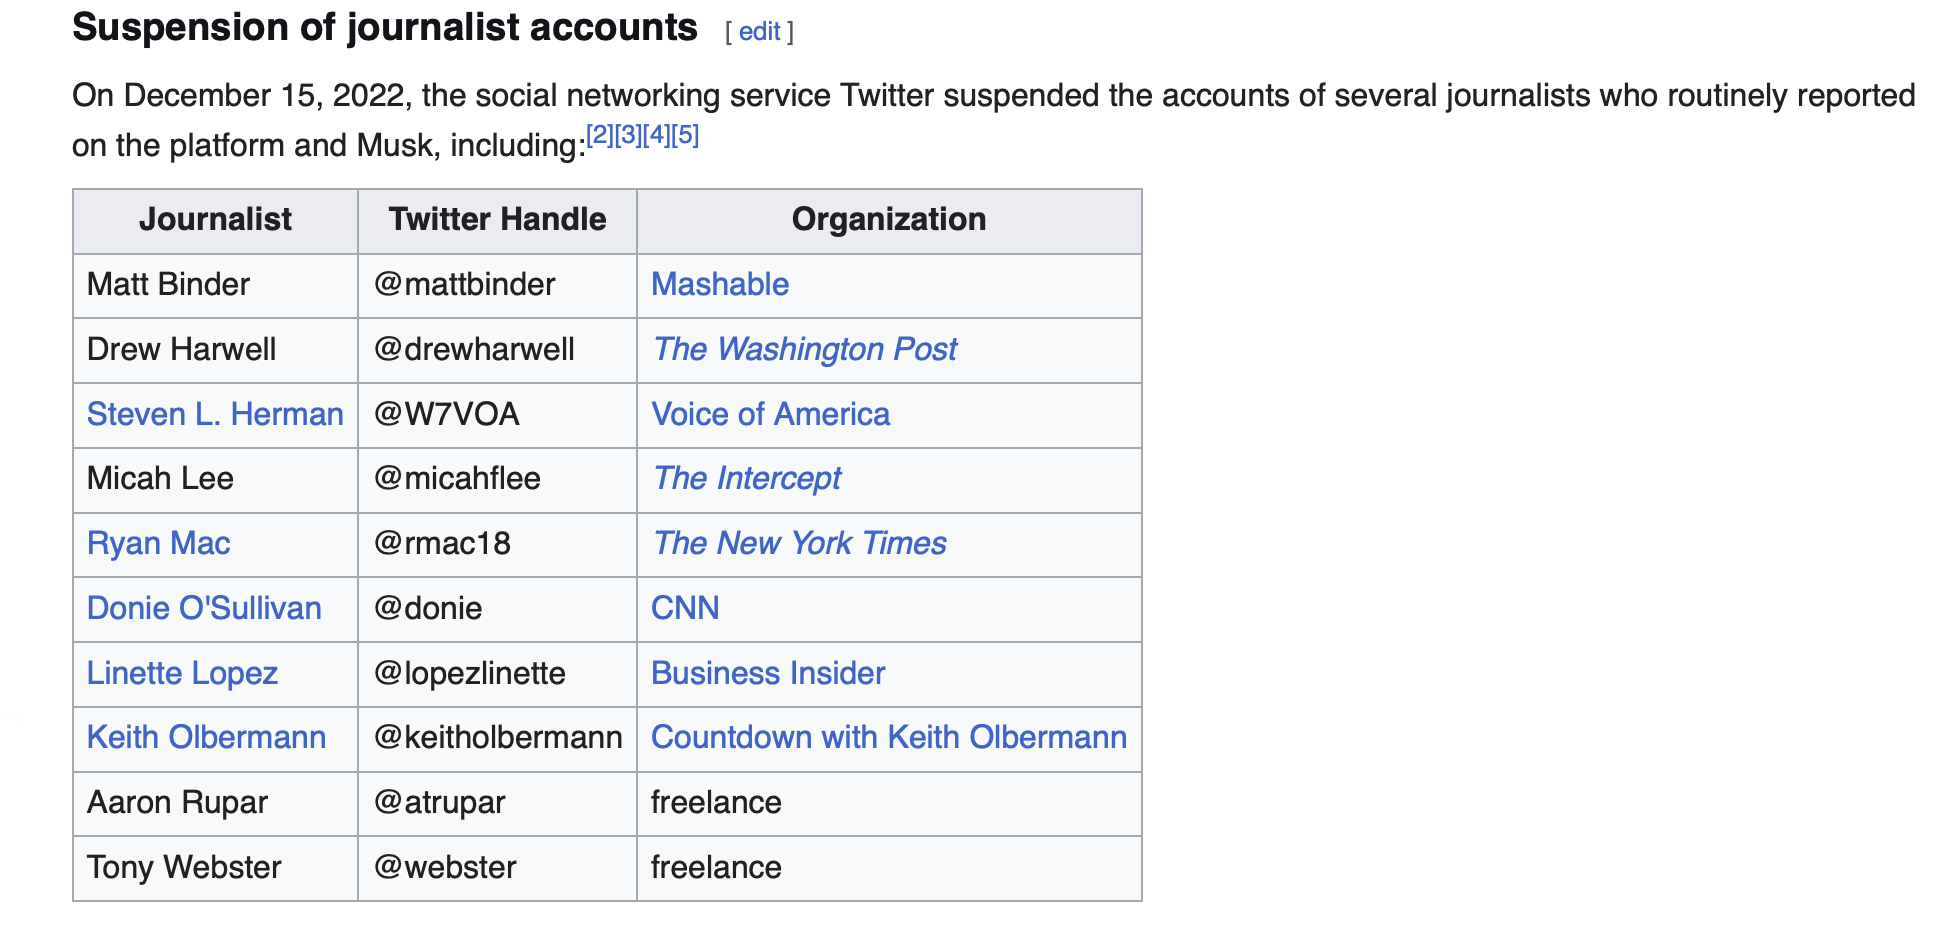Open Linette Lopez's article
Screen dimensions: 1940x934
pyautogui.click(x=182, y=673)
